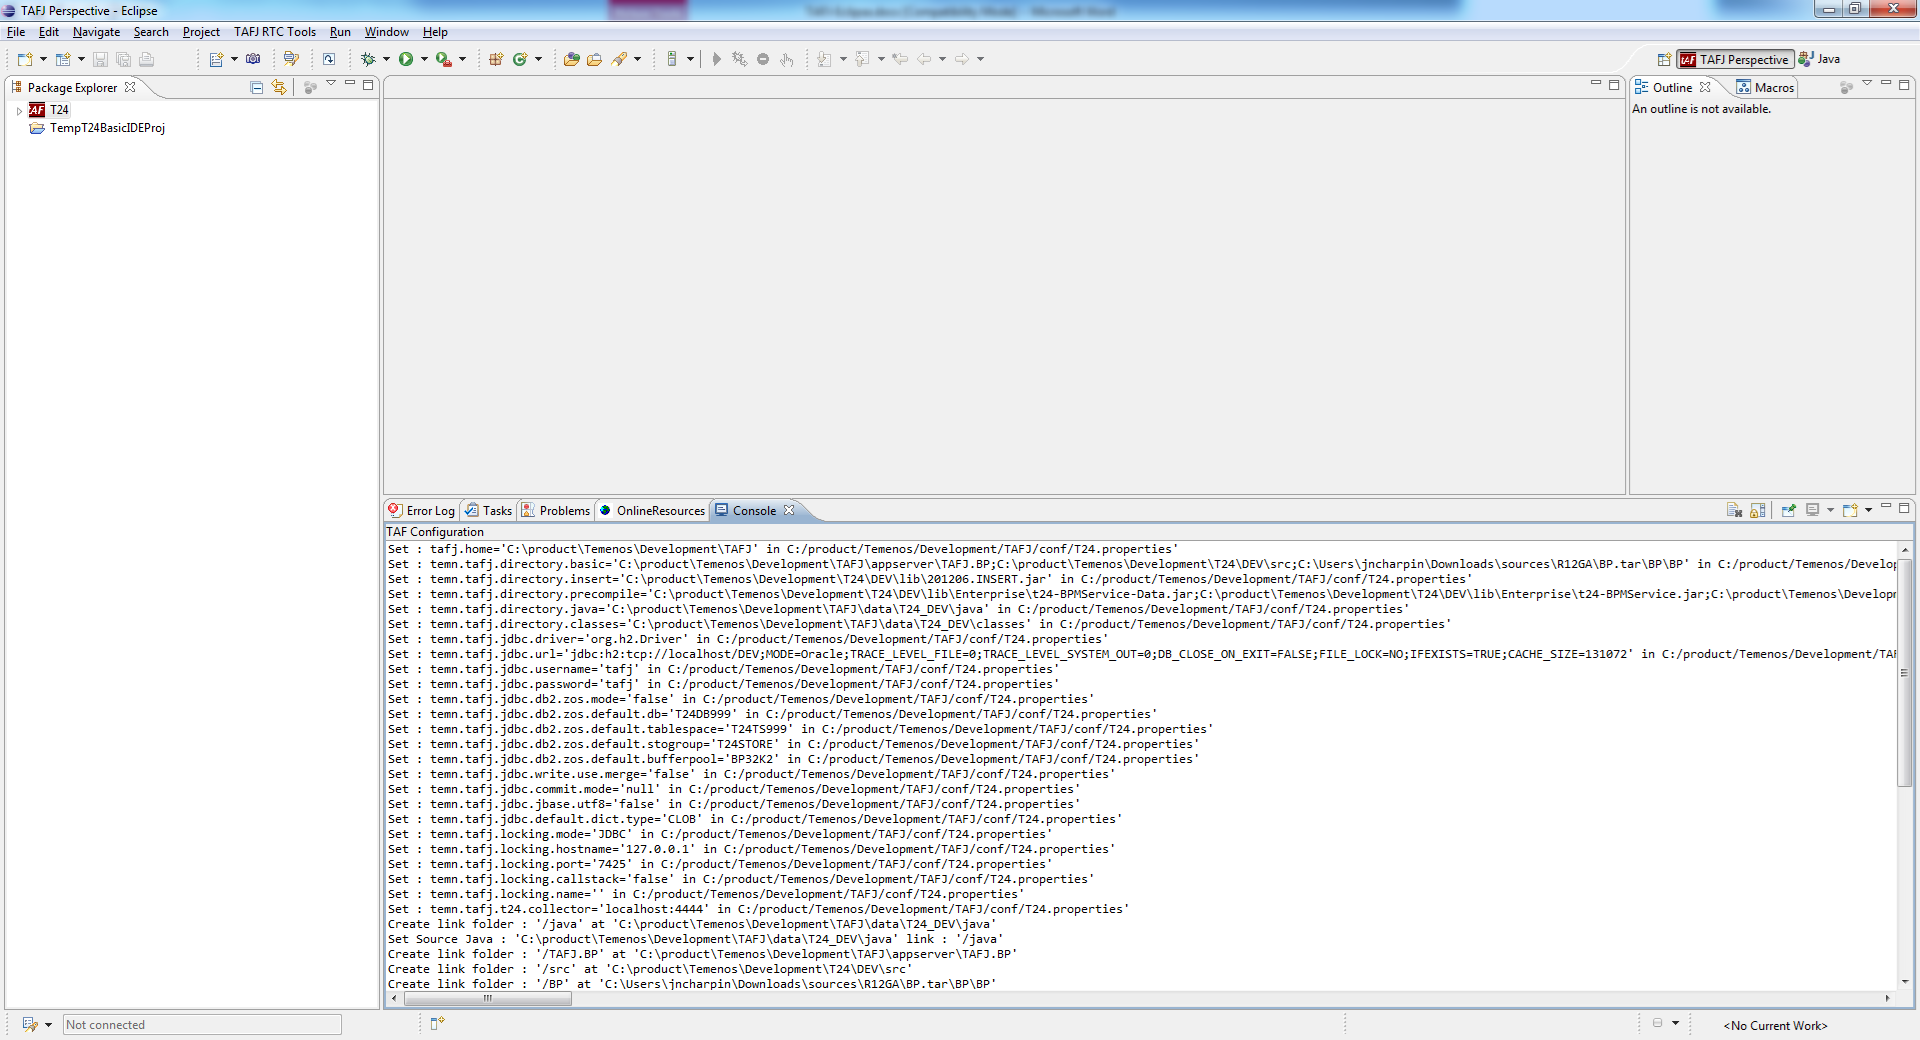1920x1040 pixels.
Task: Toggle Link with Editor in Package Explorer
Action: pyautogui.click(x=279, y=87)
